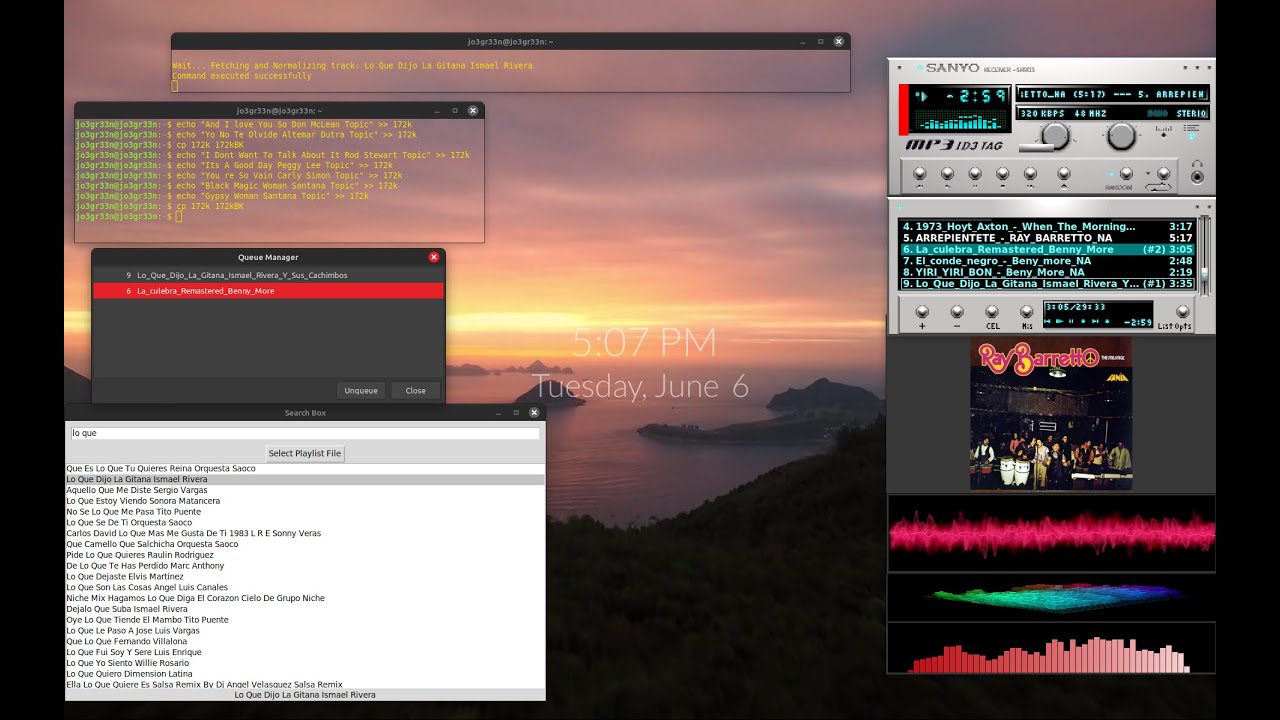1280x720 pixels.
Task: Click the plus add knob in playlist
Action: pyautogui.click(x=922, y=312)
